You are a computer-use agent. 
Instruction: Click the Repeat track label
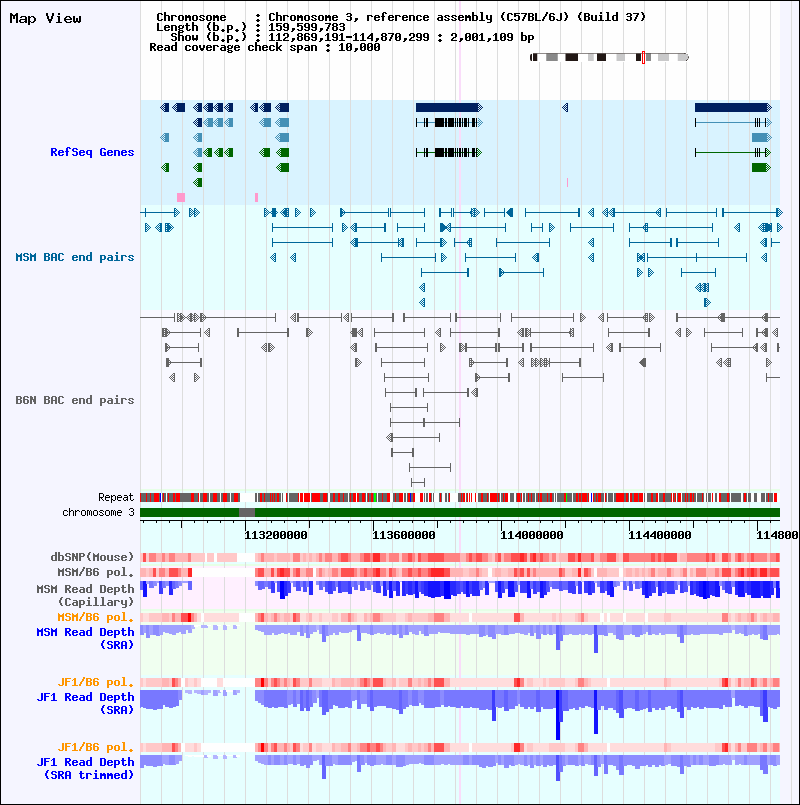[x=116, y=497]
